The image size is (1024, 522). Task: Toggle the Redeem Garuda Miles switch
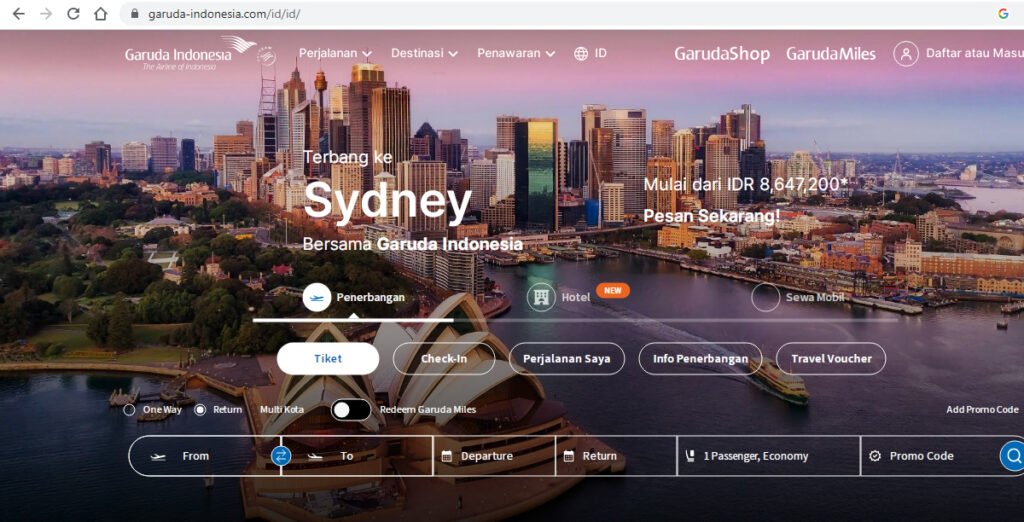coord(351,410)
